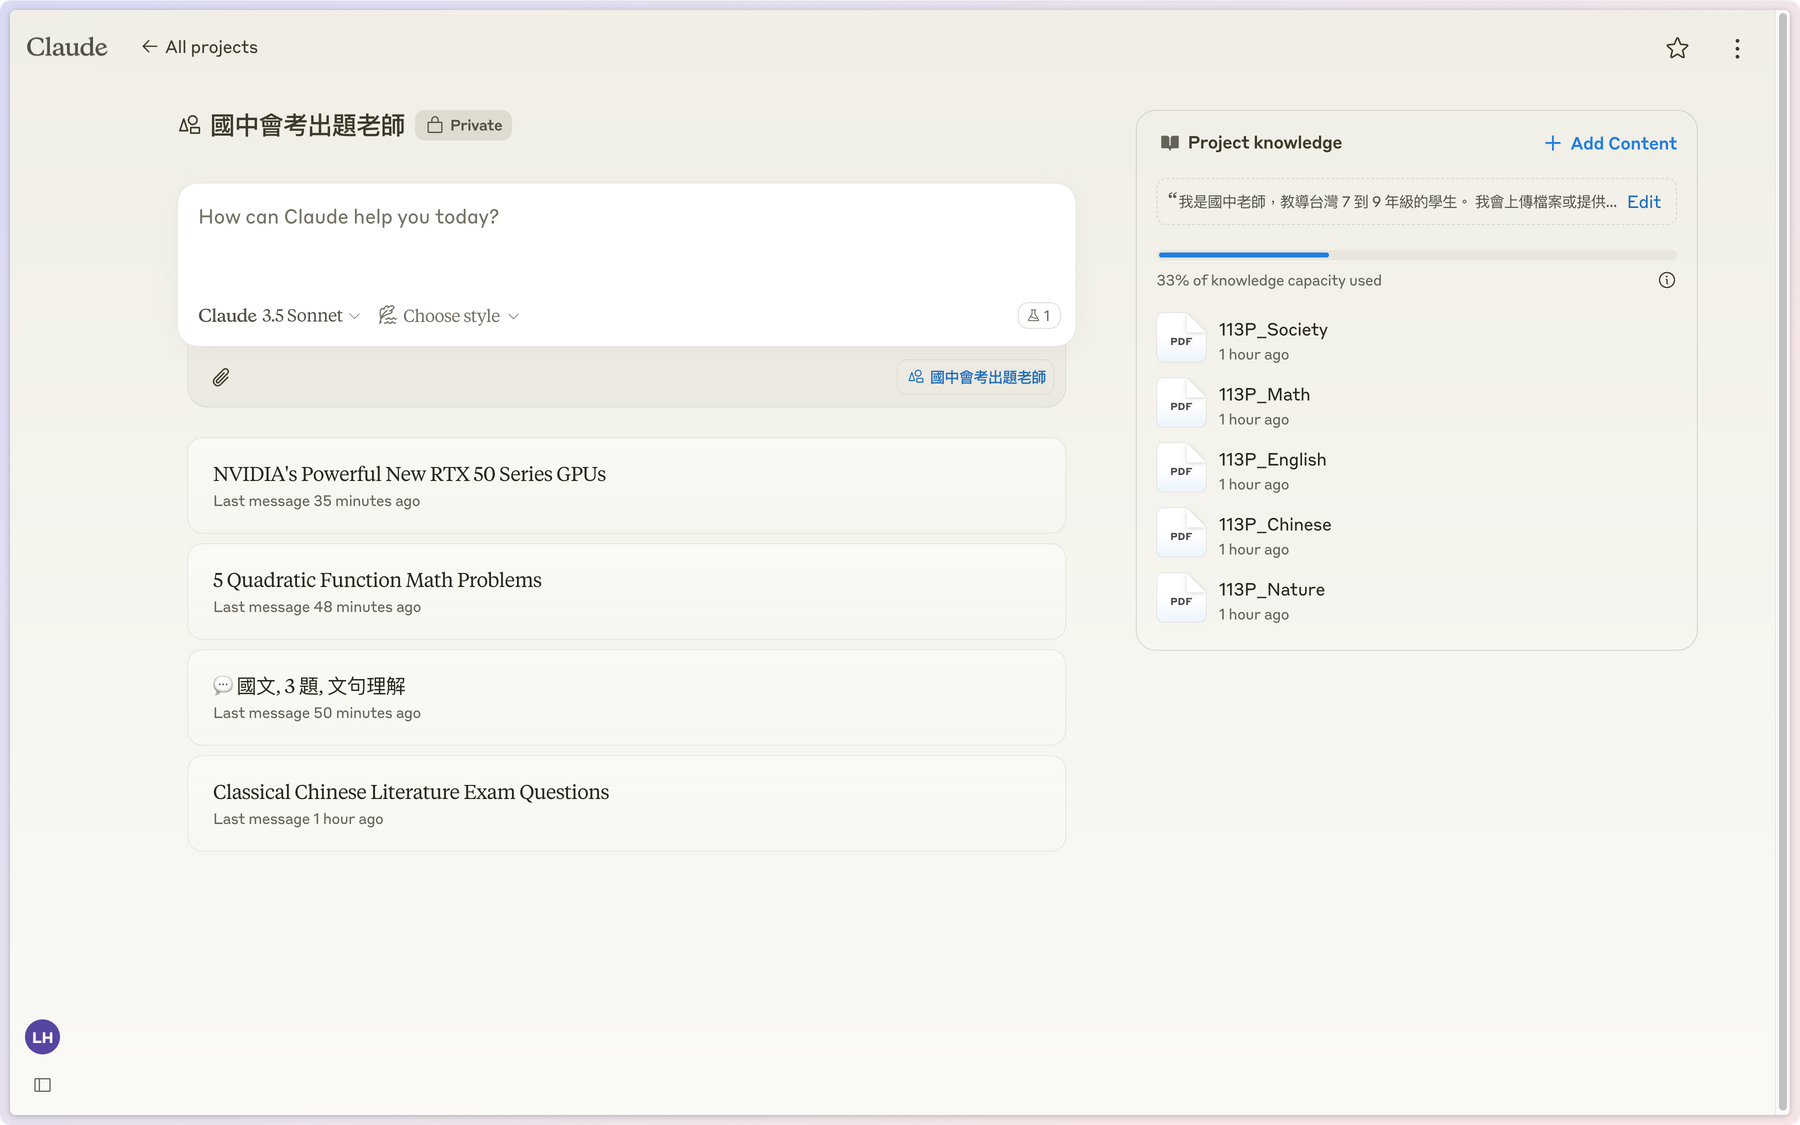
Task: Click the flask feature preview badge
Action: tap(1039, 315)
